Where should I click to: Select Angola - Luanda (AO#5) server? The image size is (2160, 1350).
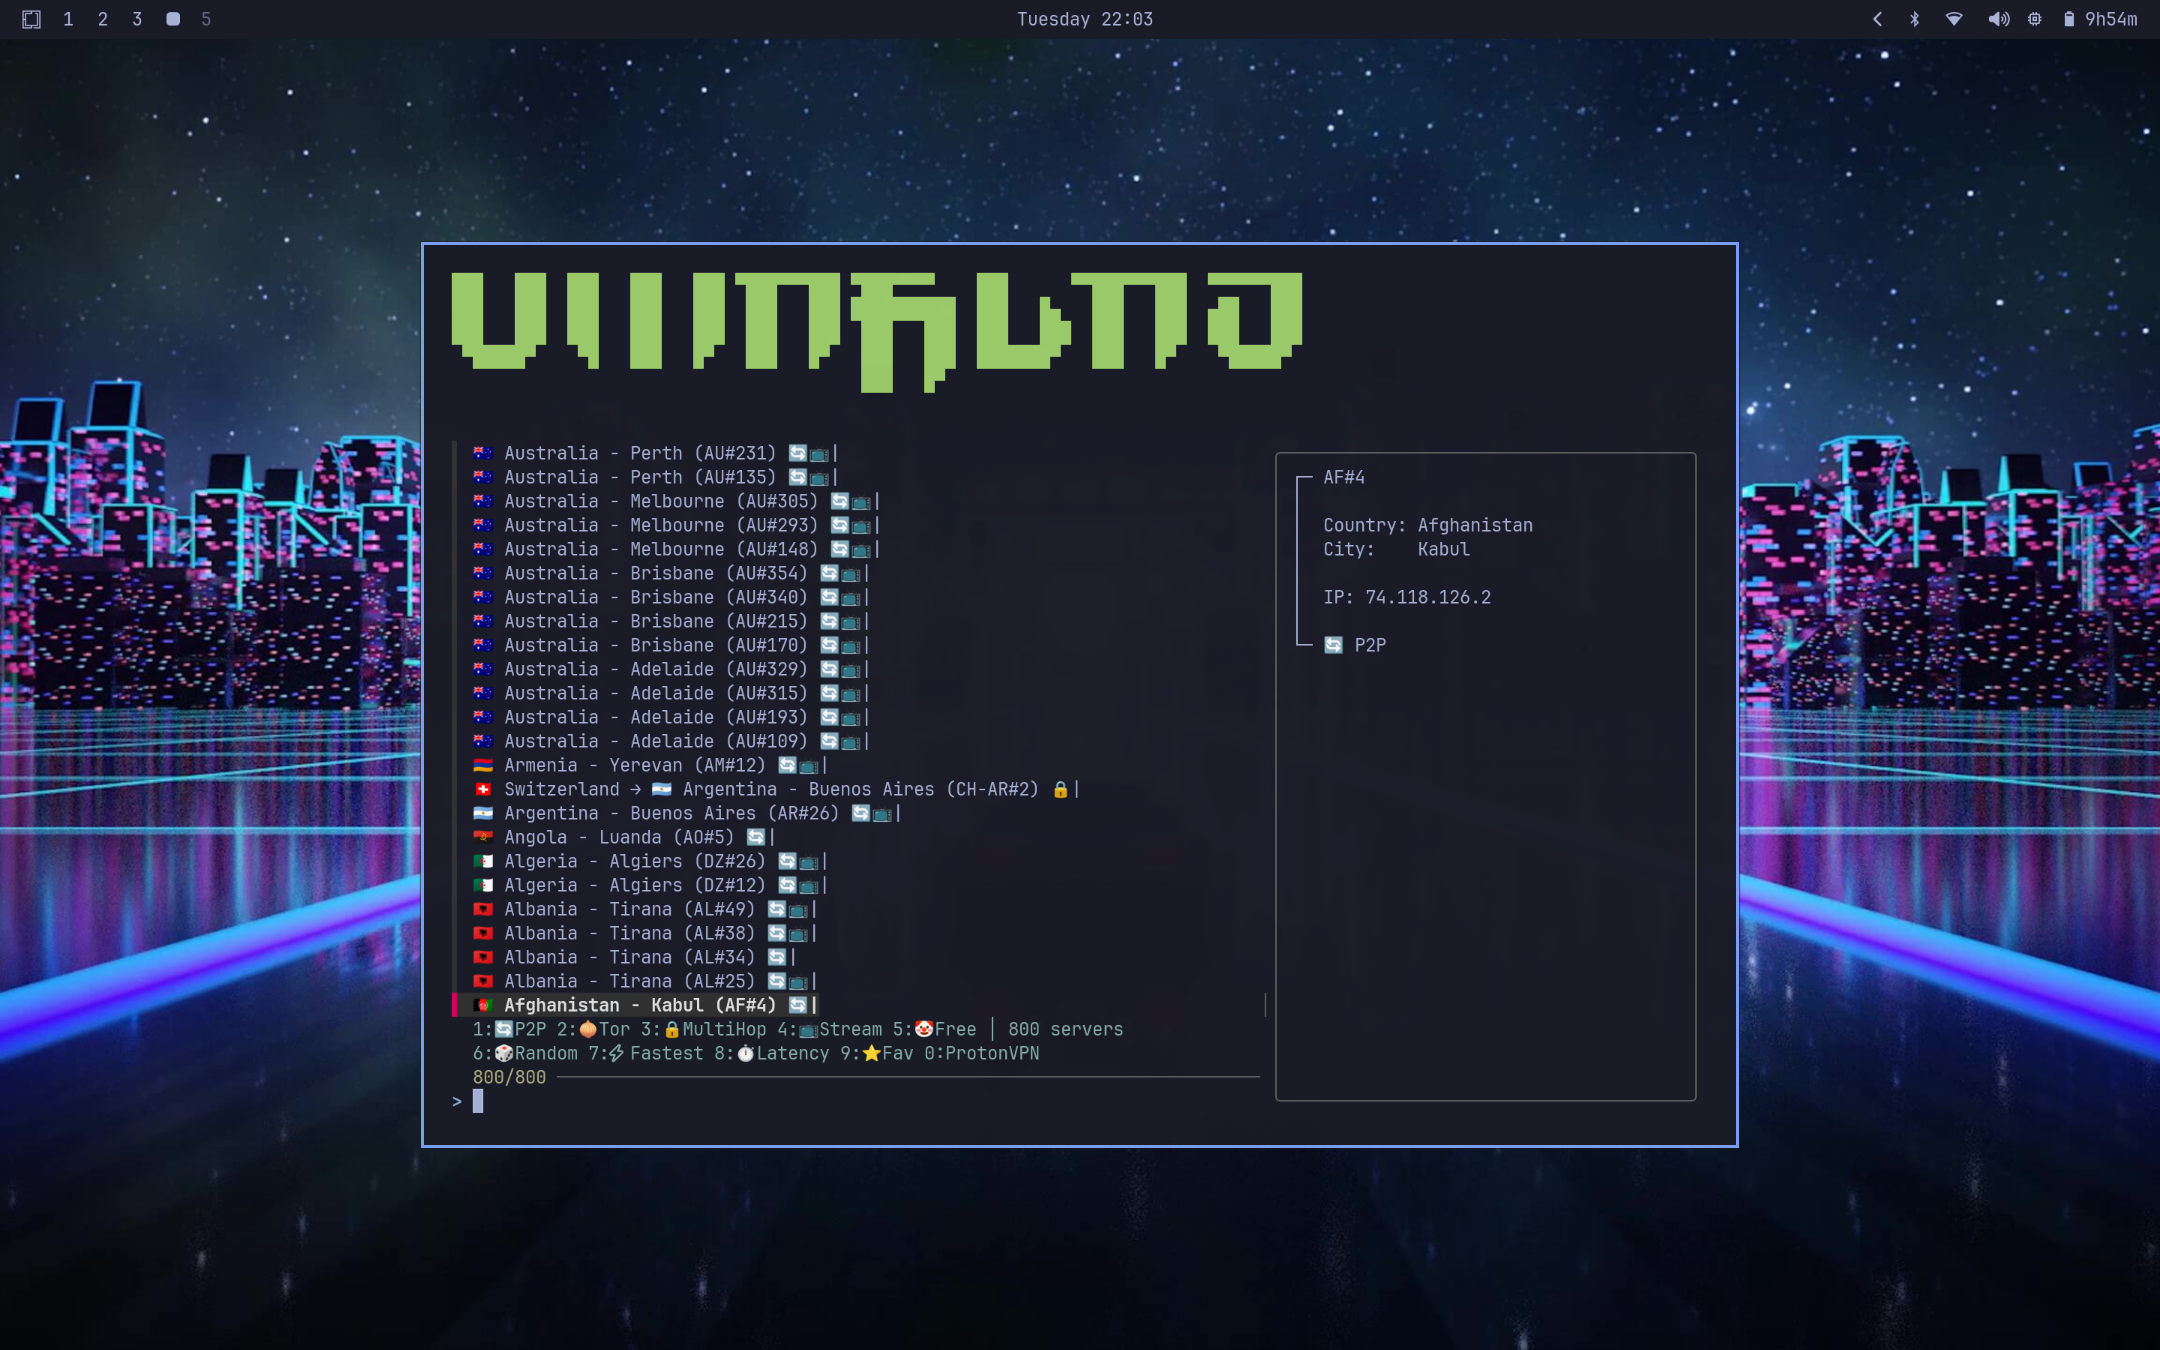618,837
